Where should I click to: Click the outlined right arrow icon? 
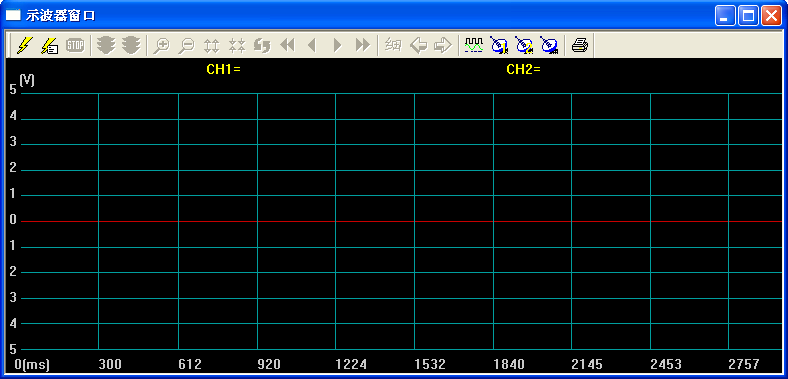pyautogui.click(x=443, y=46)
